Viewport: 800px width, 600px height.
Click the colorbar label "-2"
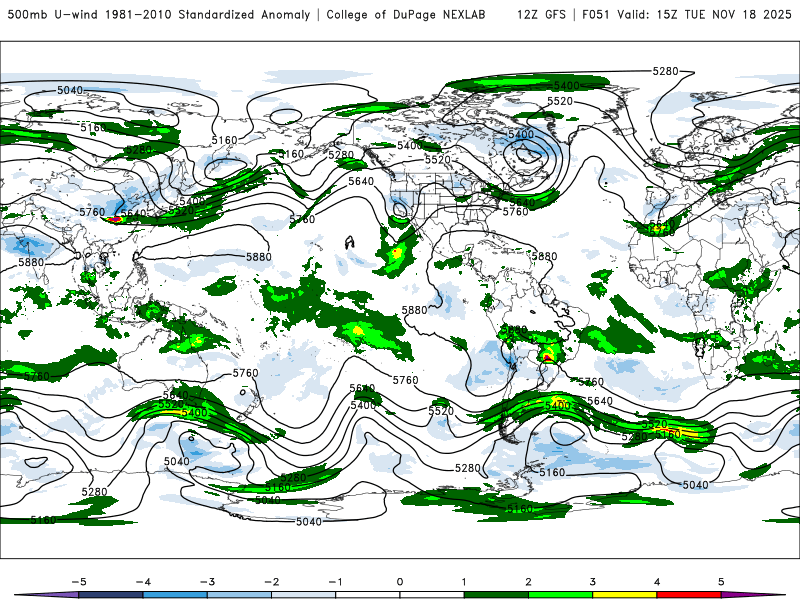pyautogui.click(x=271, y=582)
